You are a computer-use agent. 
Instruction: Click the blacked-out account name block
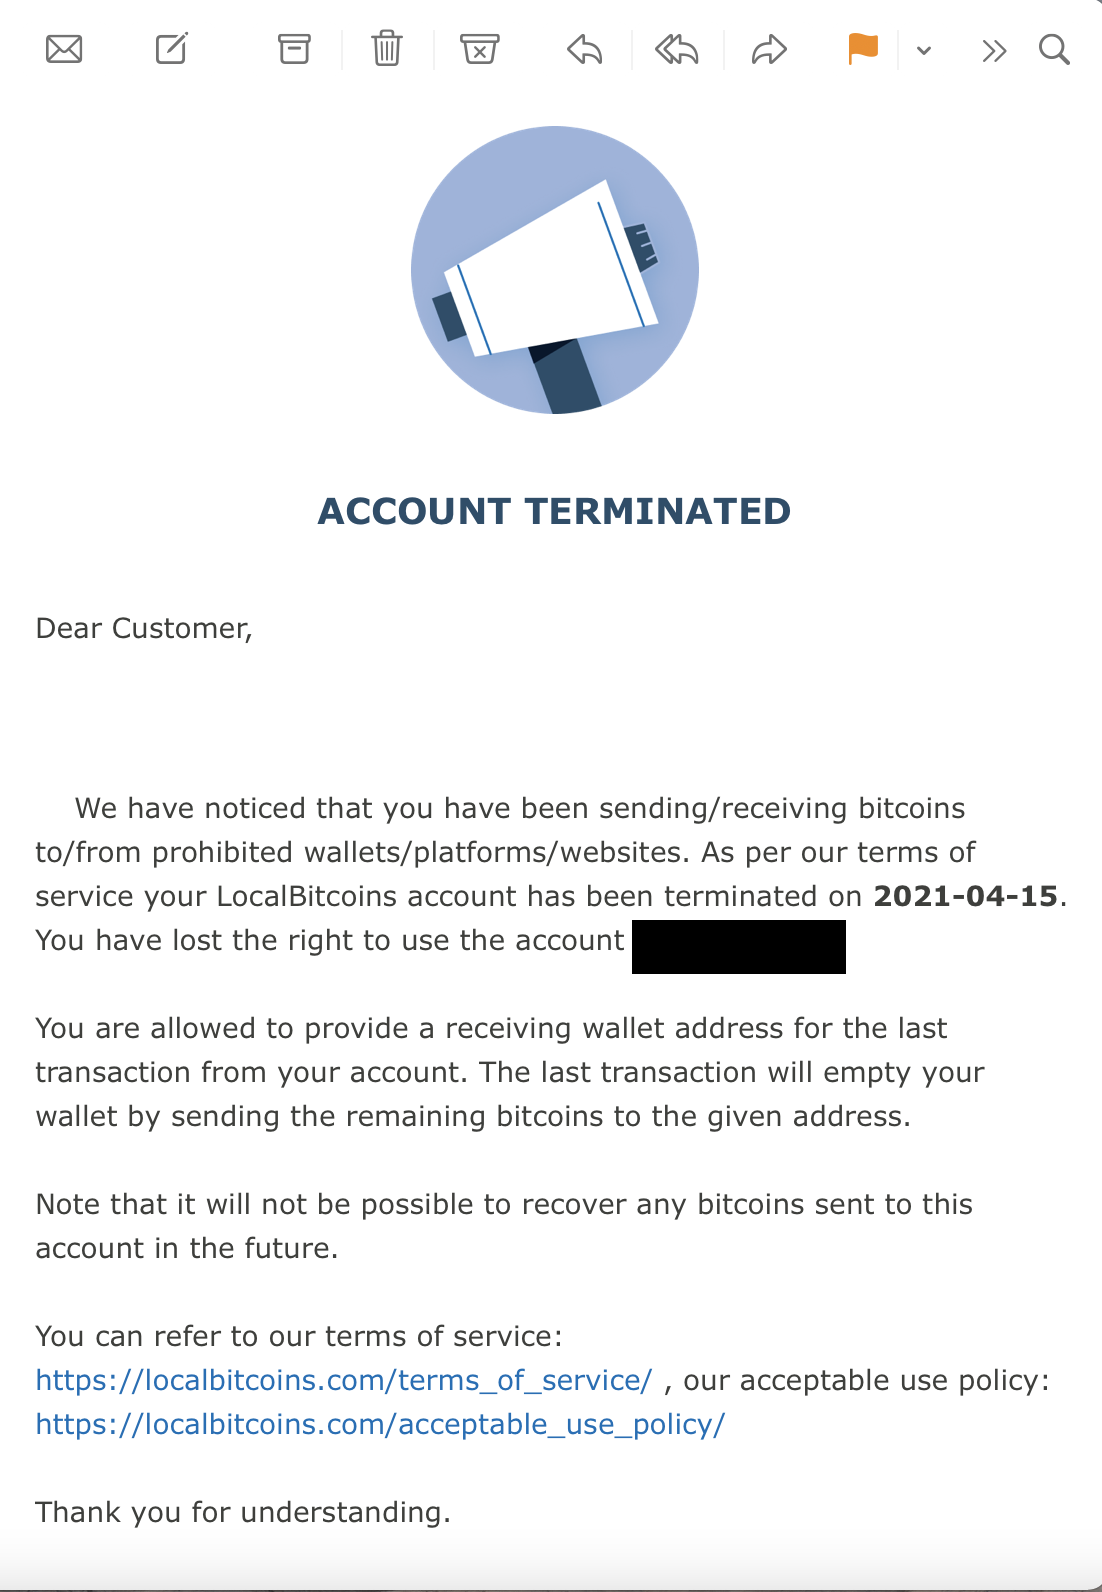(x=739, y=947)
